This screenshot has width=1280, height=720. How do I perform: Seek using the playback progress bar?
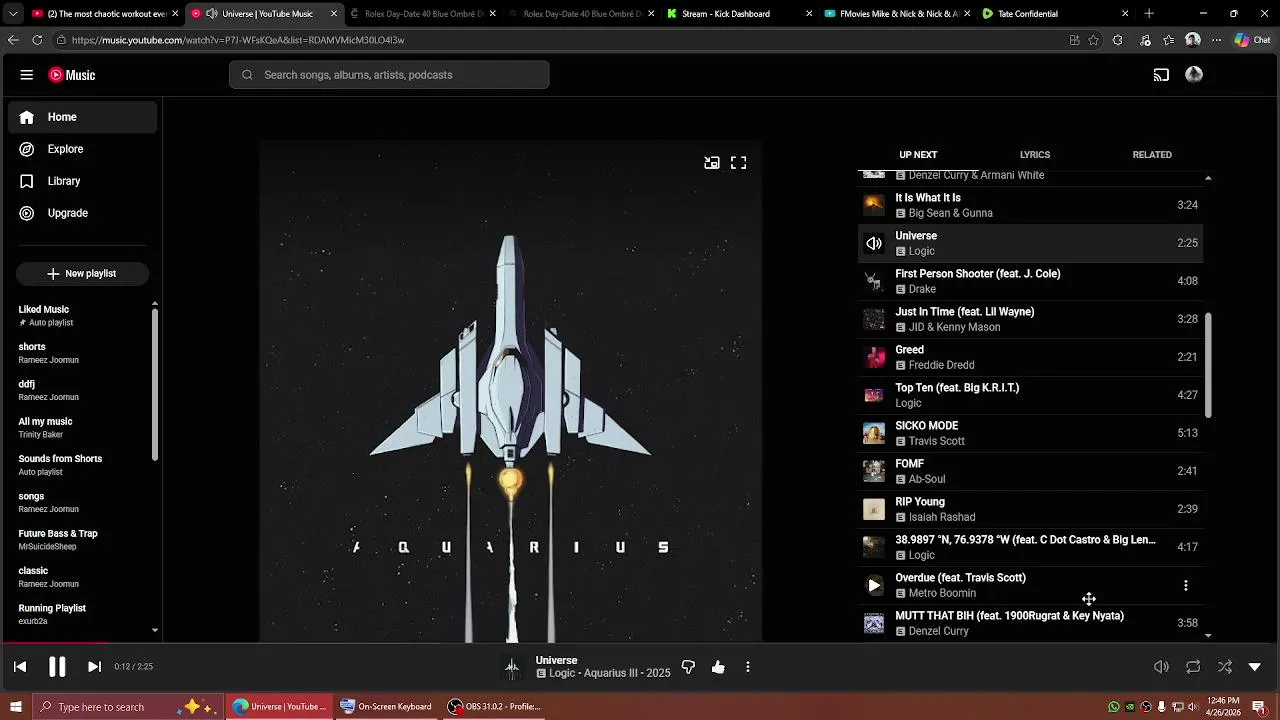[x=640, y=643]
